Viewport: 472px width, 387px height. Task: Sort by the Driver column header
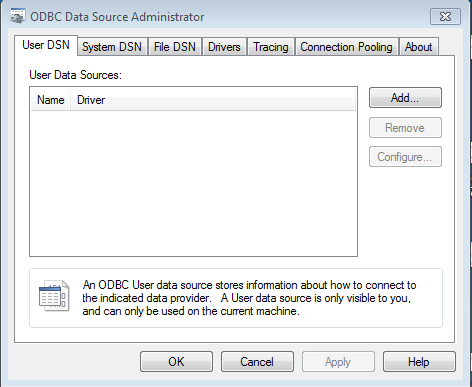[x=213, y=100]
